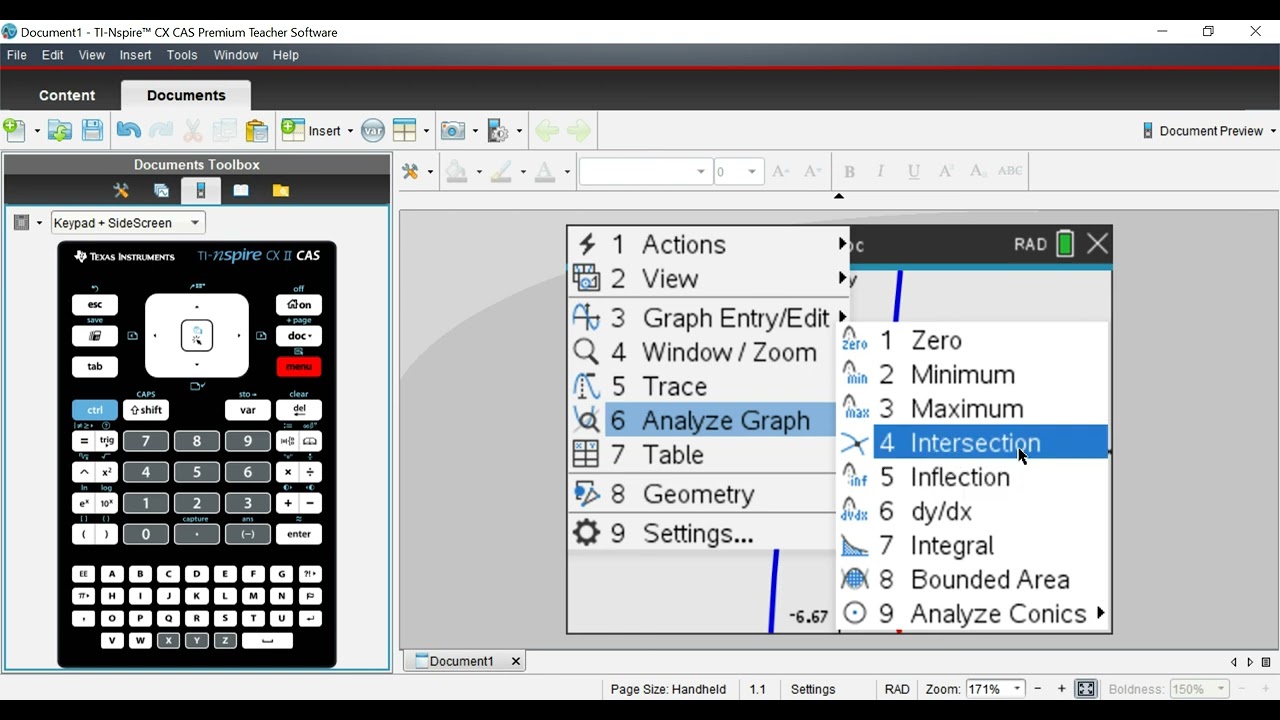The width and height of the screenshot is (1280, 720).
Task: Click the enter key on keypad
Action: click(x=298, y=534)
